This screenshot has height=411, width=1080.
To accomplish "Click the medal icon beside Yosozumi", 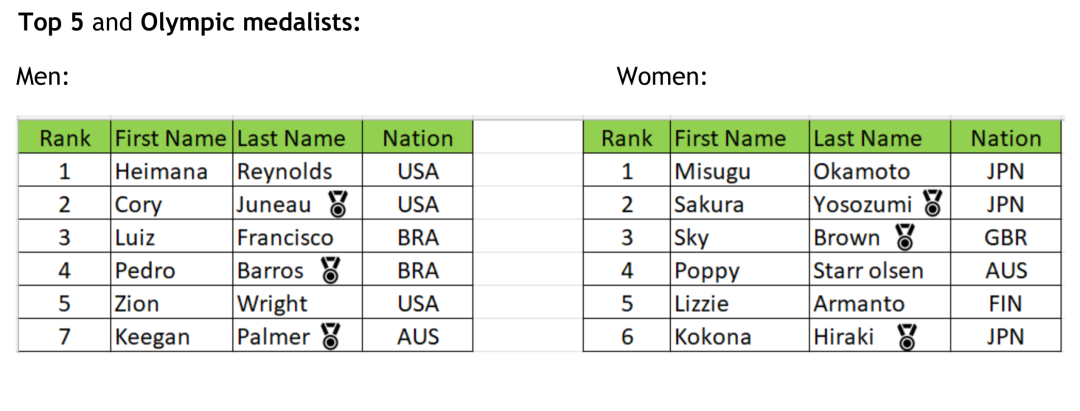I will pos(933,204).
